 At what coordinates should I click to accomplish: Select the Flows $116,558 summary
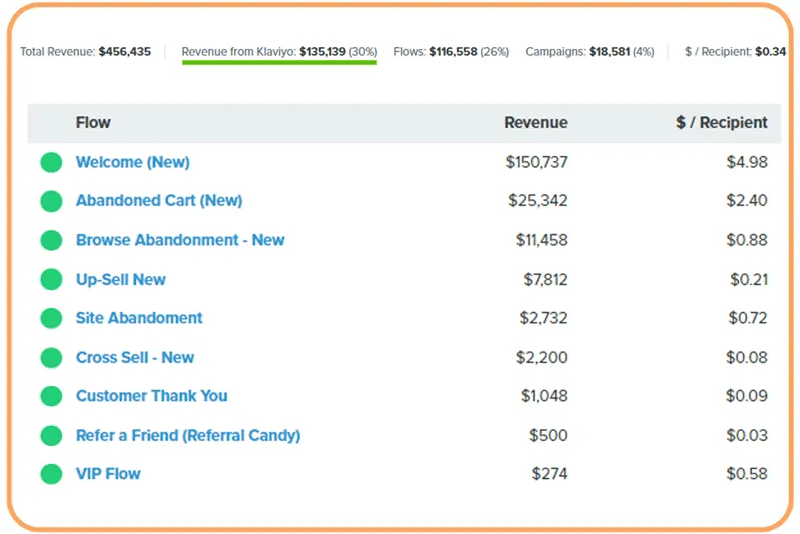point(451,52)
